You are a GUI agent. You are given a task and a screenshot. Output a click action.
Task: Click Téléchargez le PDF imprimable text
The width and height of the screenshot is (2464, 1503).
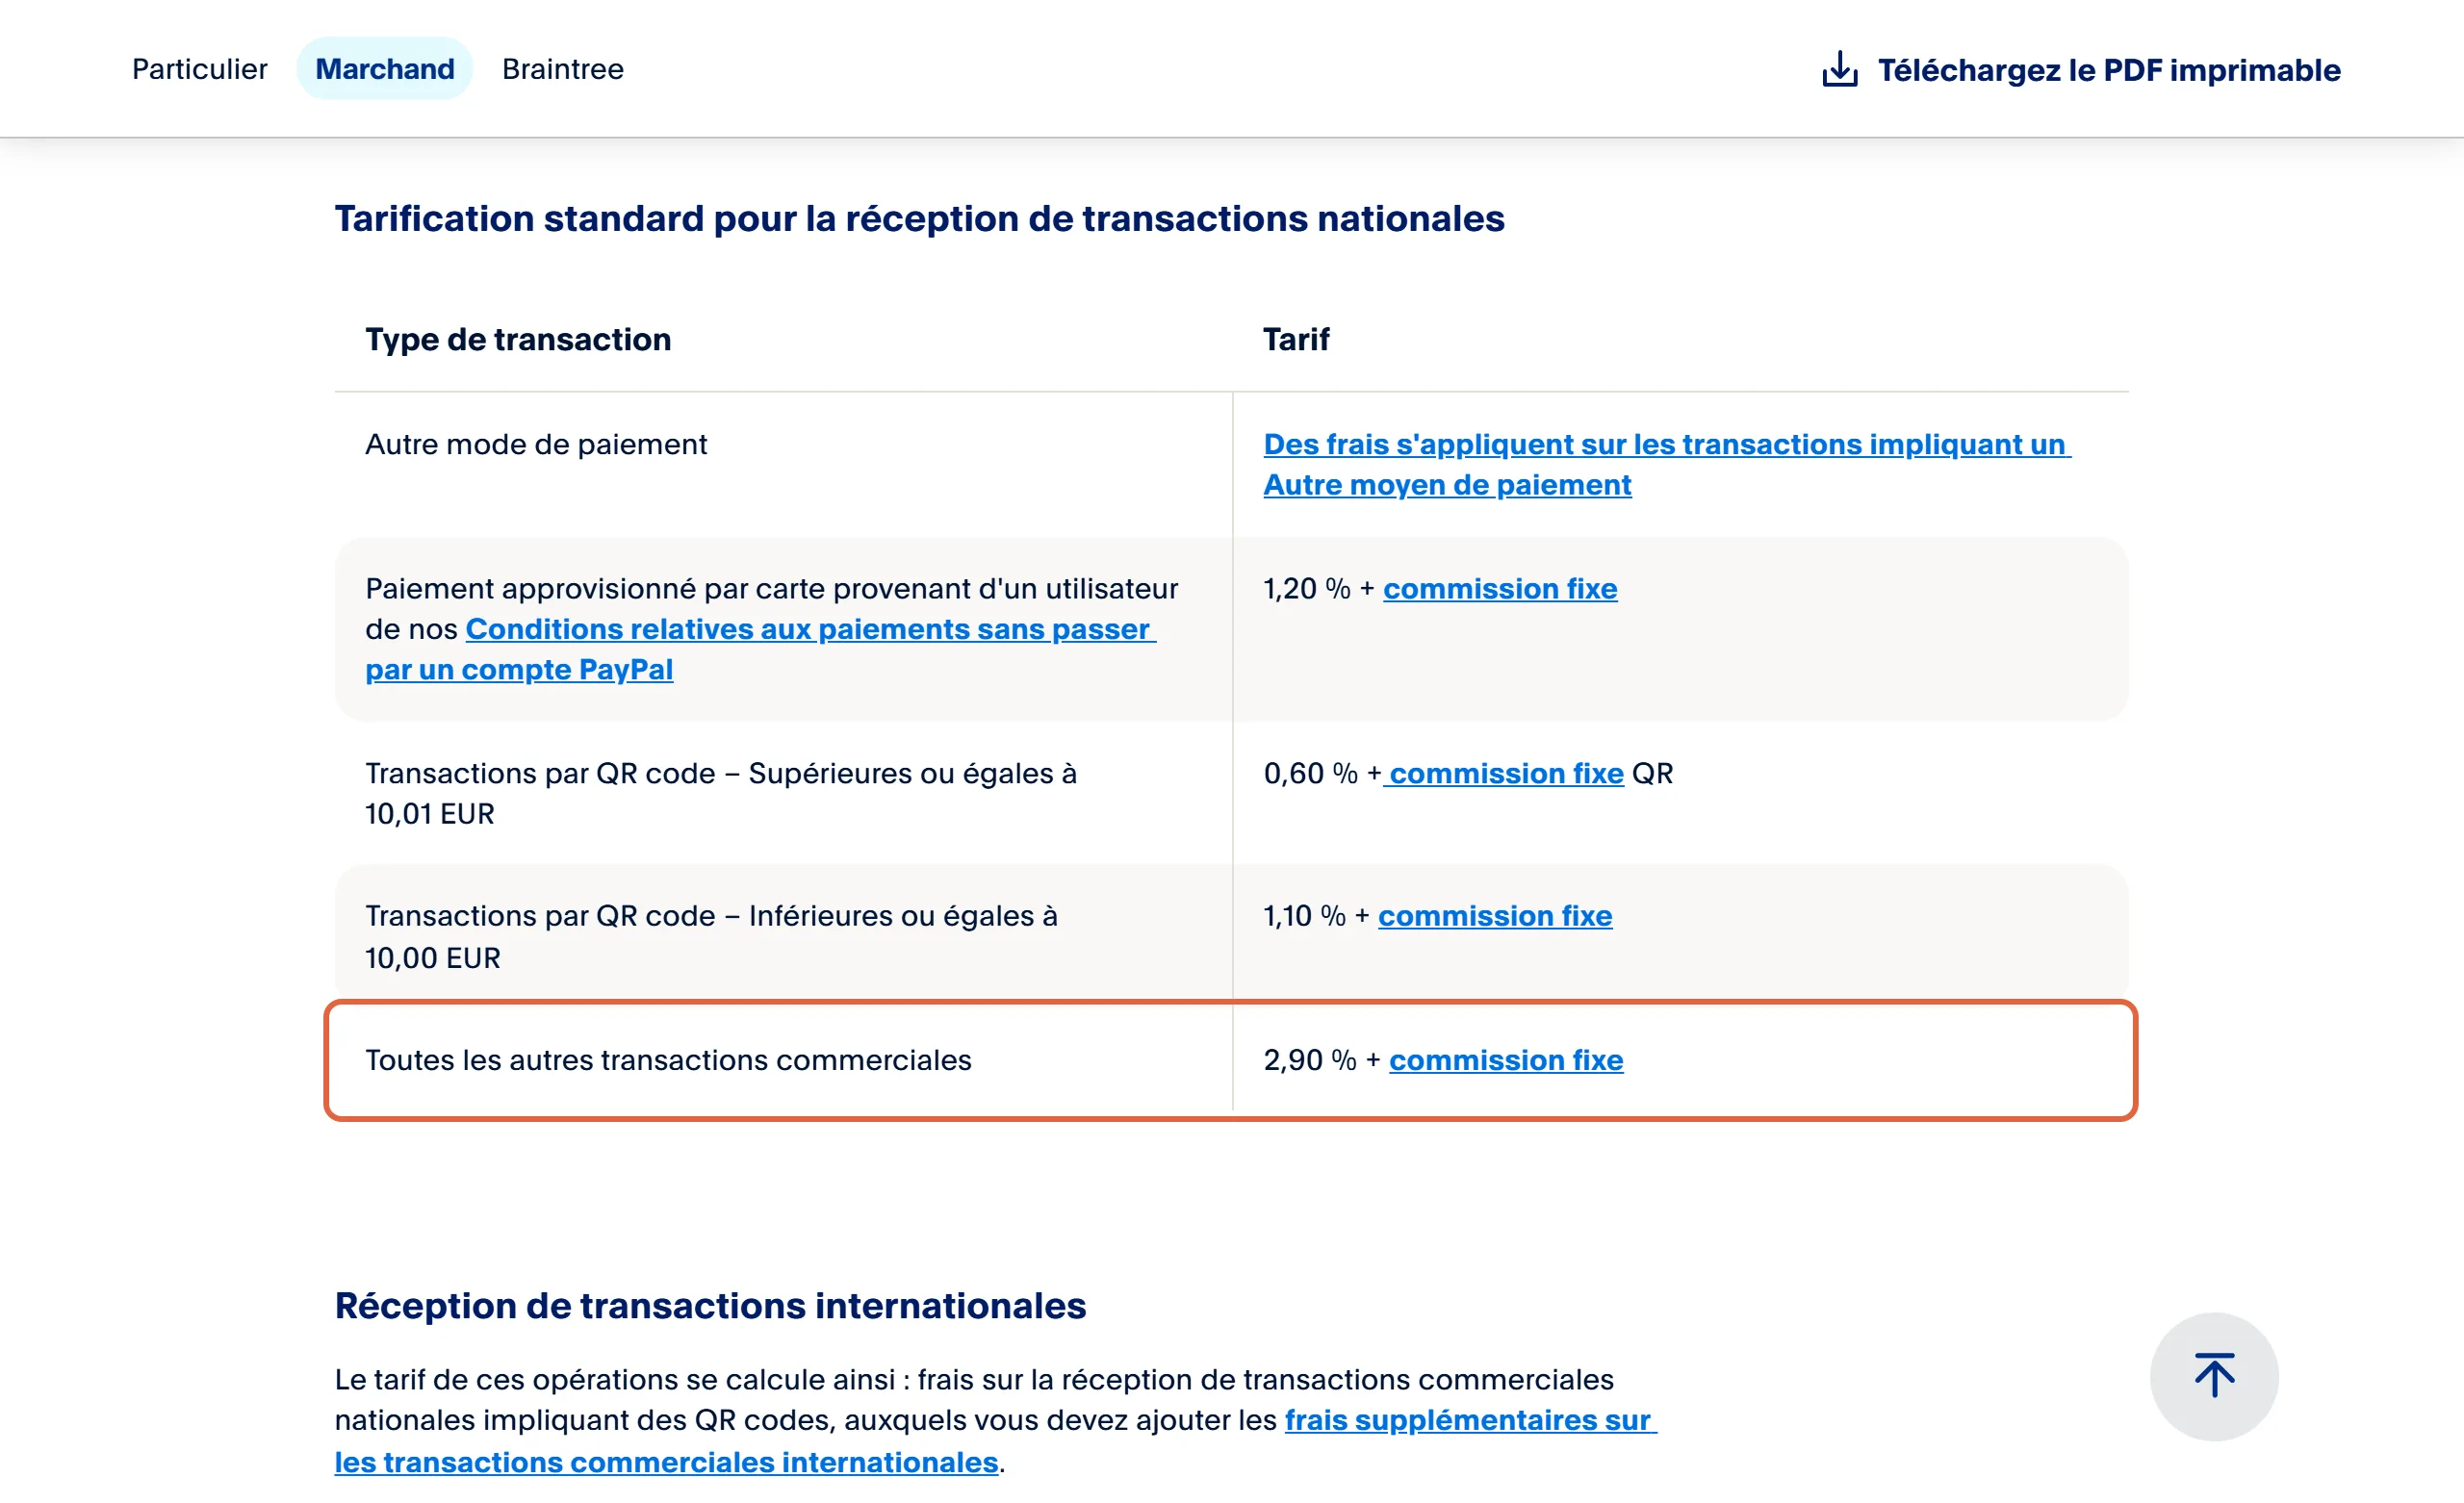(x=2109, y=70)
